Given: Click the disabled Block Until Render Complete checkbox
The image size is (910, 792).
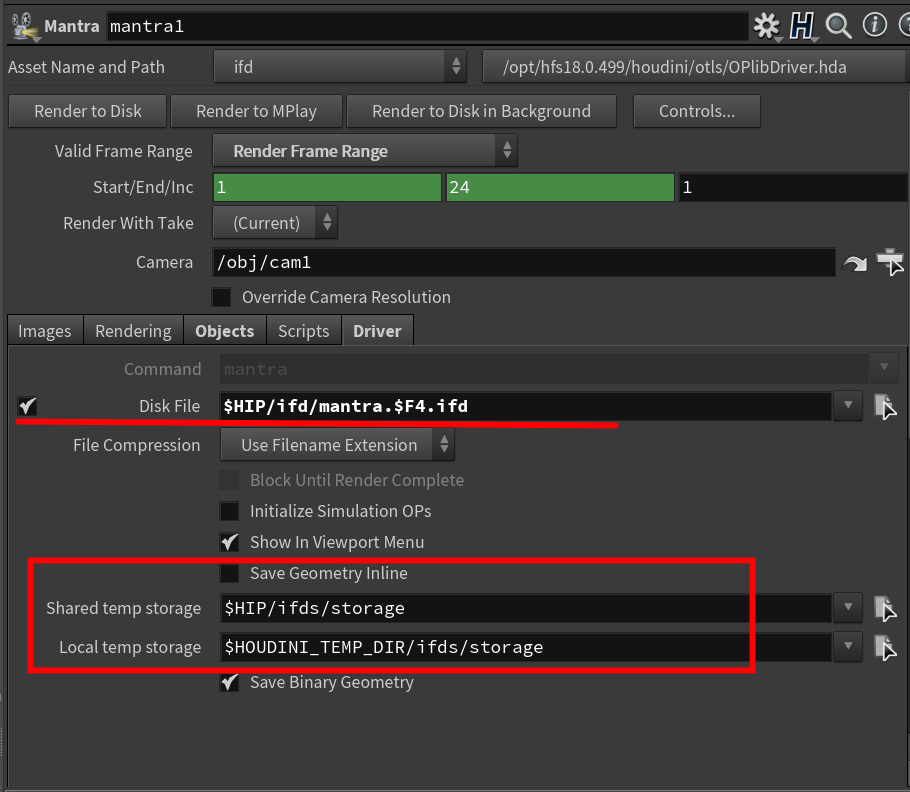Looking at the screenshot, I should [229, 480].
